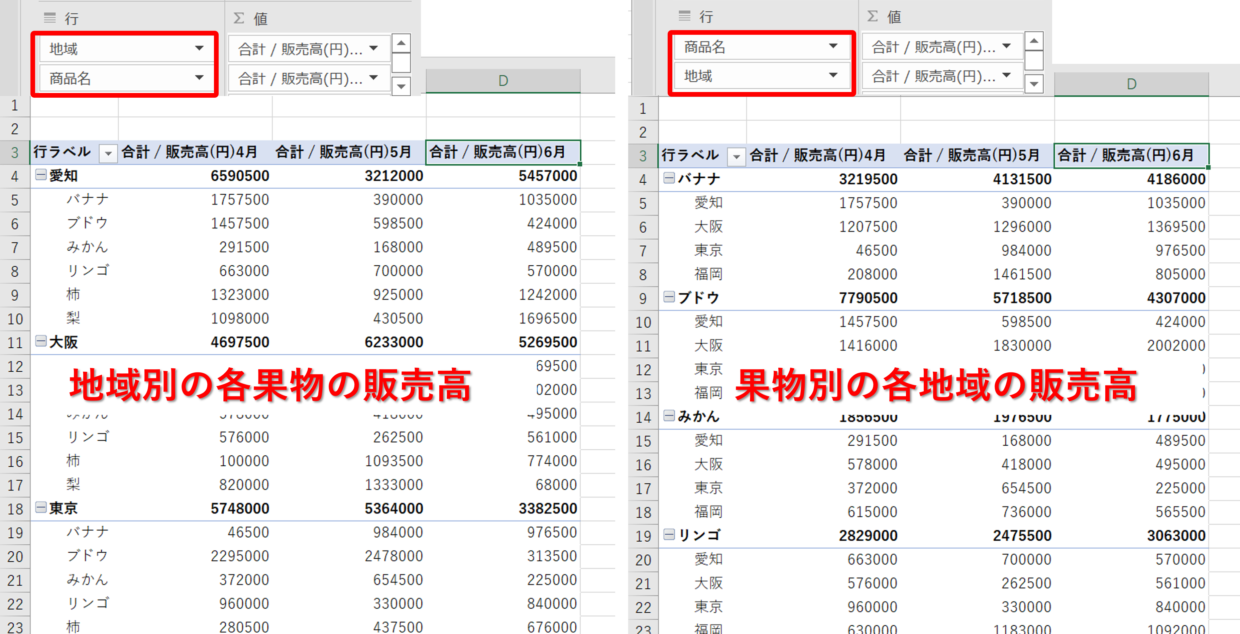Open the 商品名 row field dropdown on right panel

(x=833, y=46)
